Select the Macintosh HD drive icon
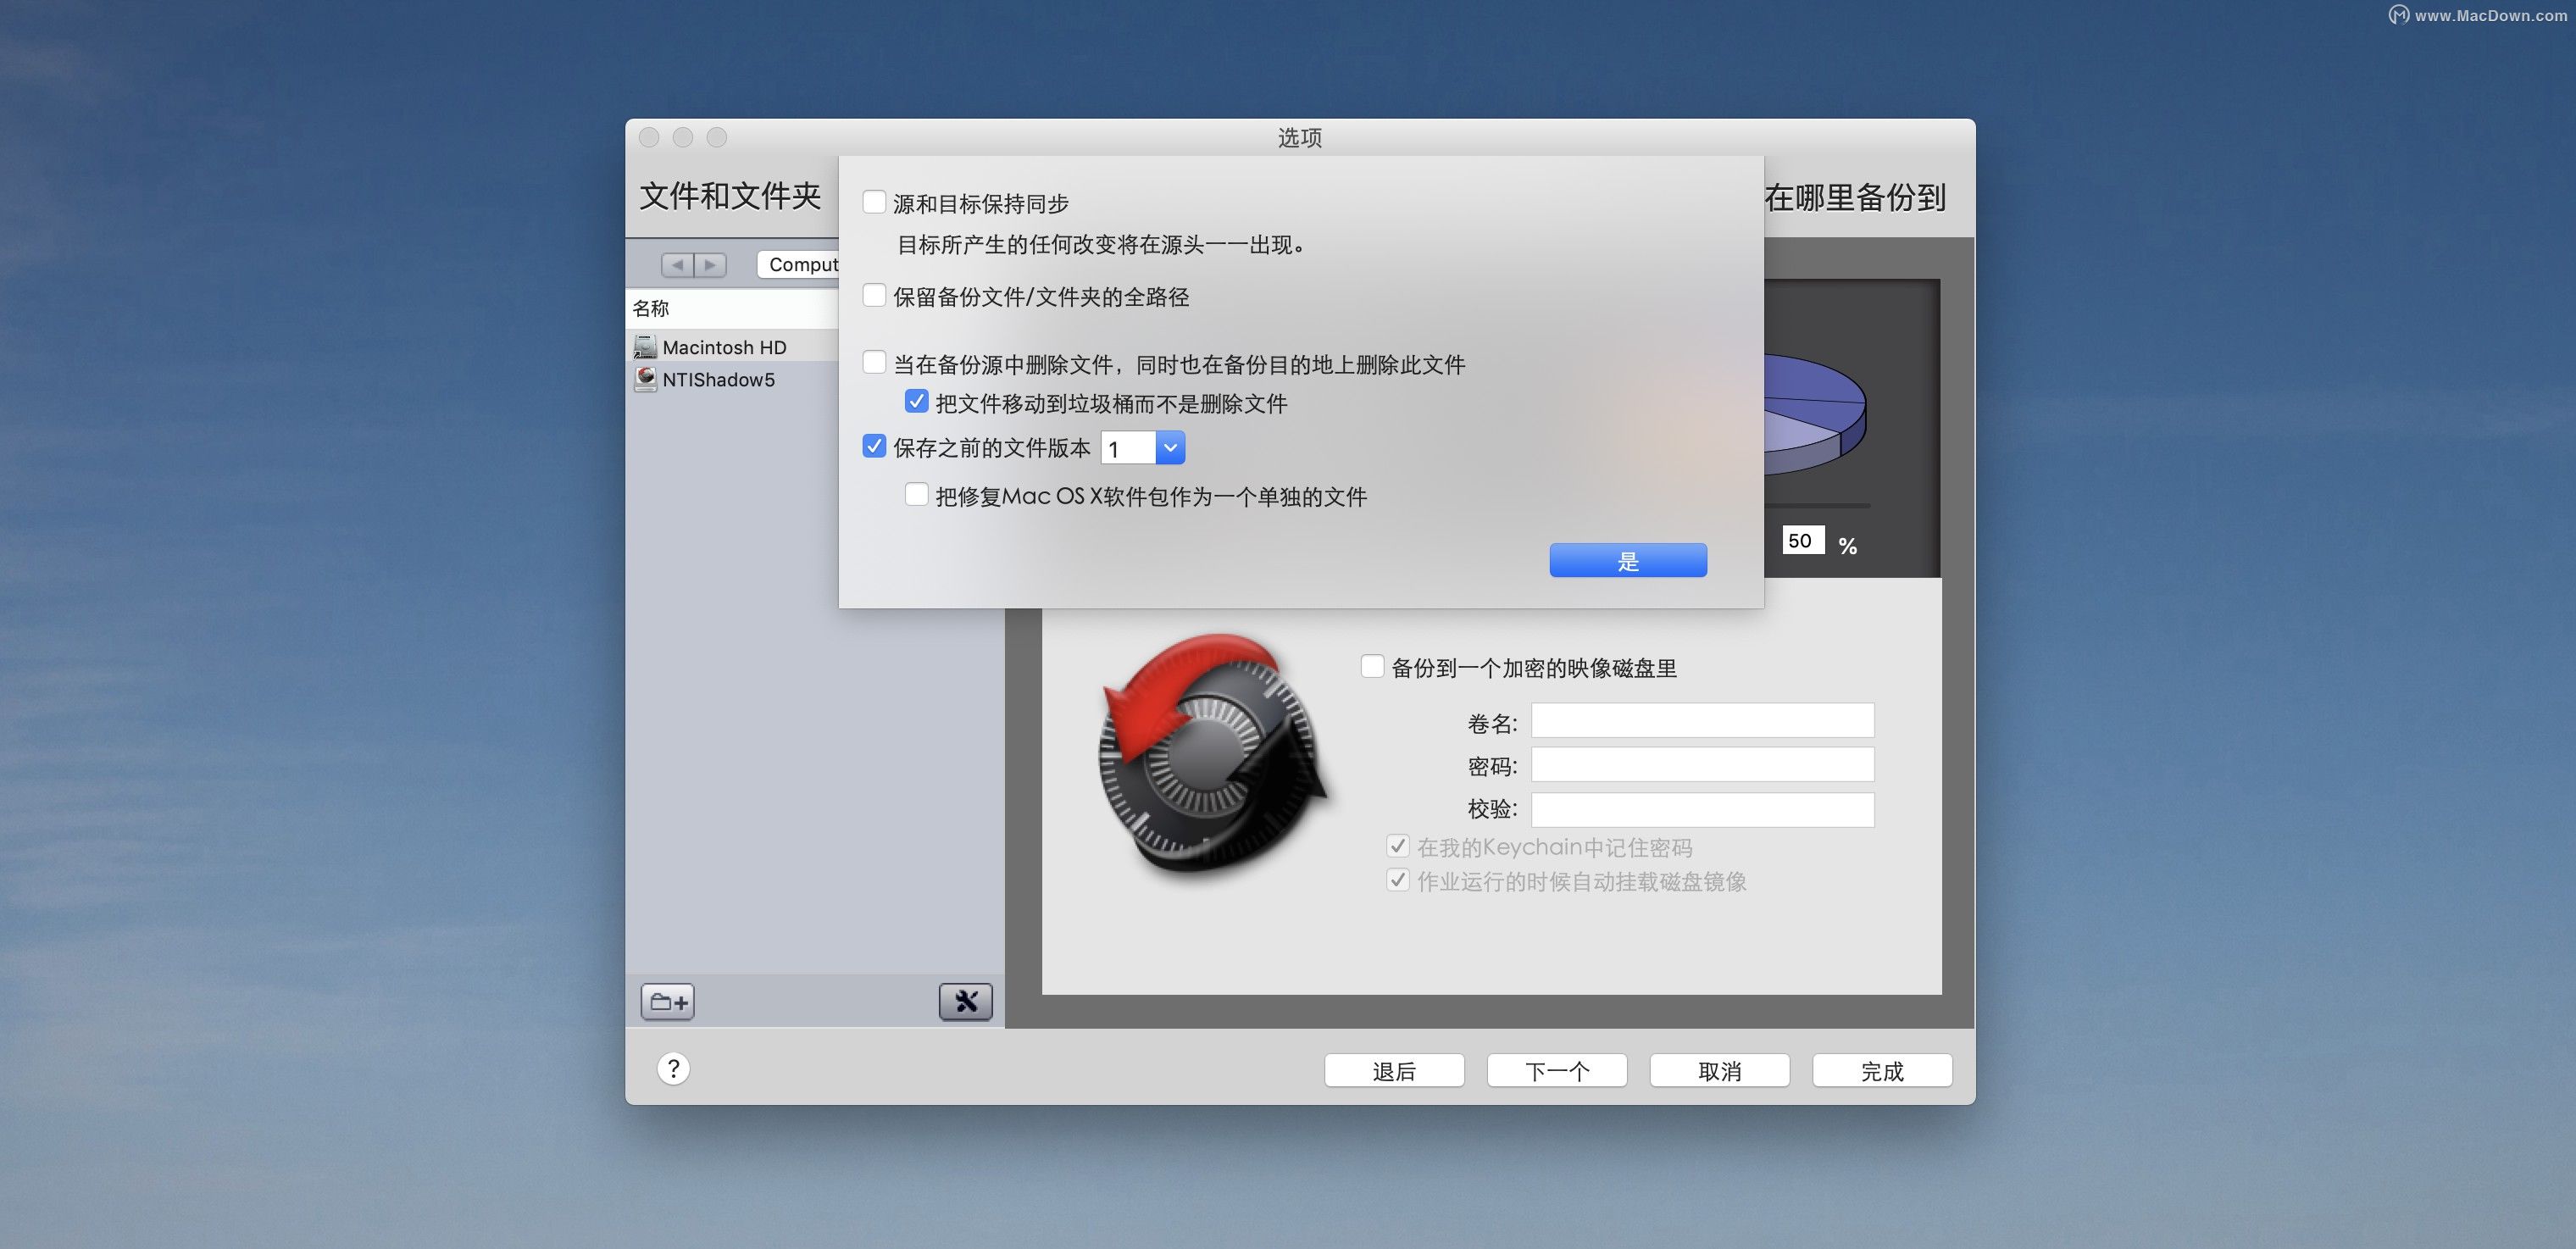 (x=646, y=347)
